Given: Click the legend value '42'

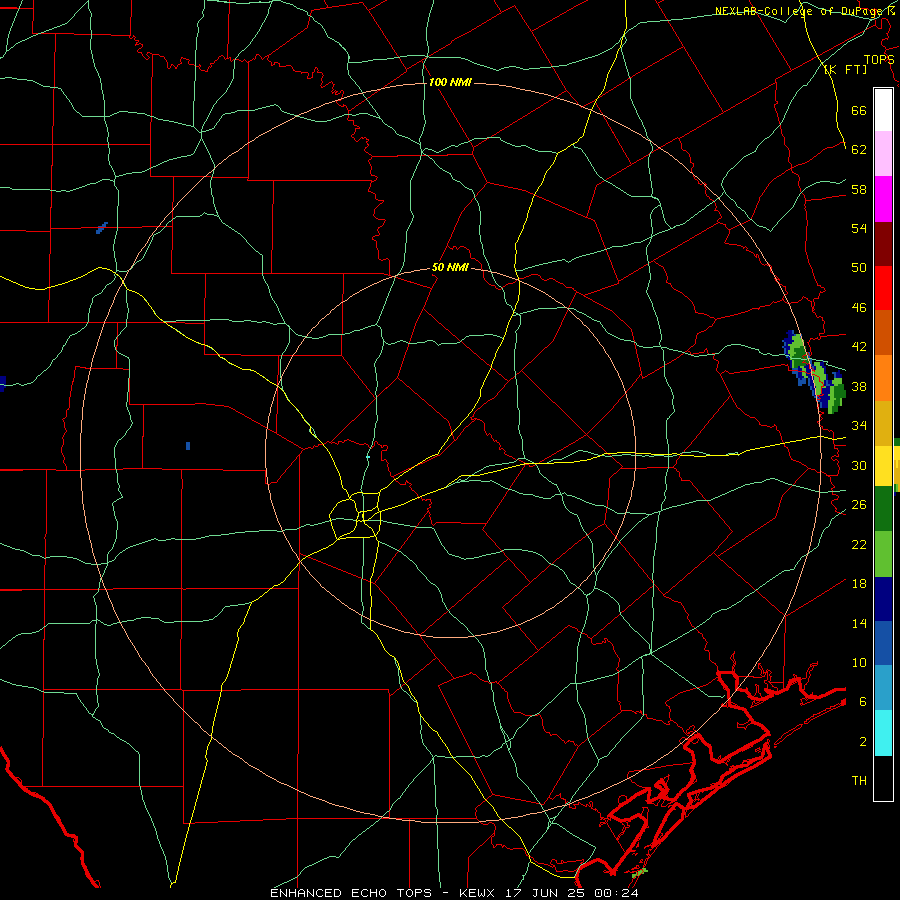Looking at the screenshot, I should click(859, 347).
